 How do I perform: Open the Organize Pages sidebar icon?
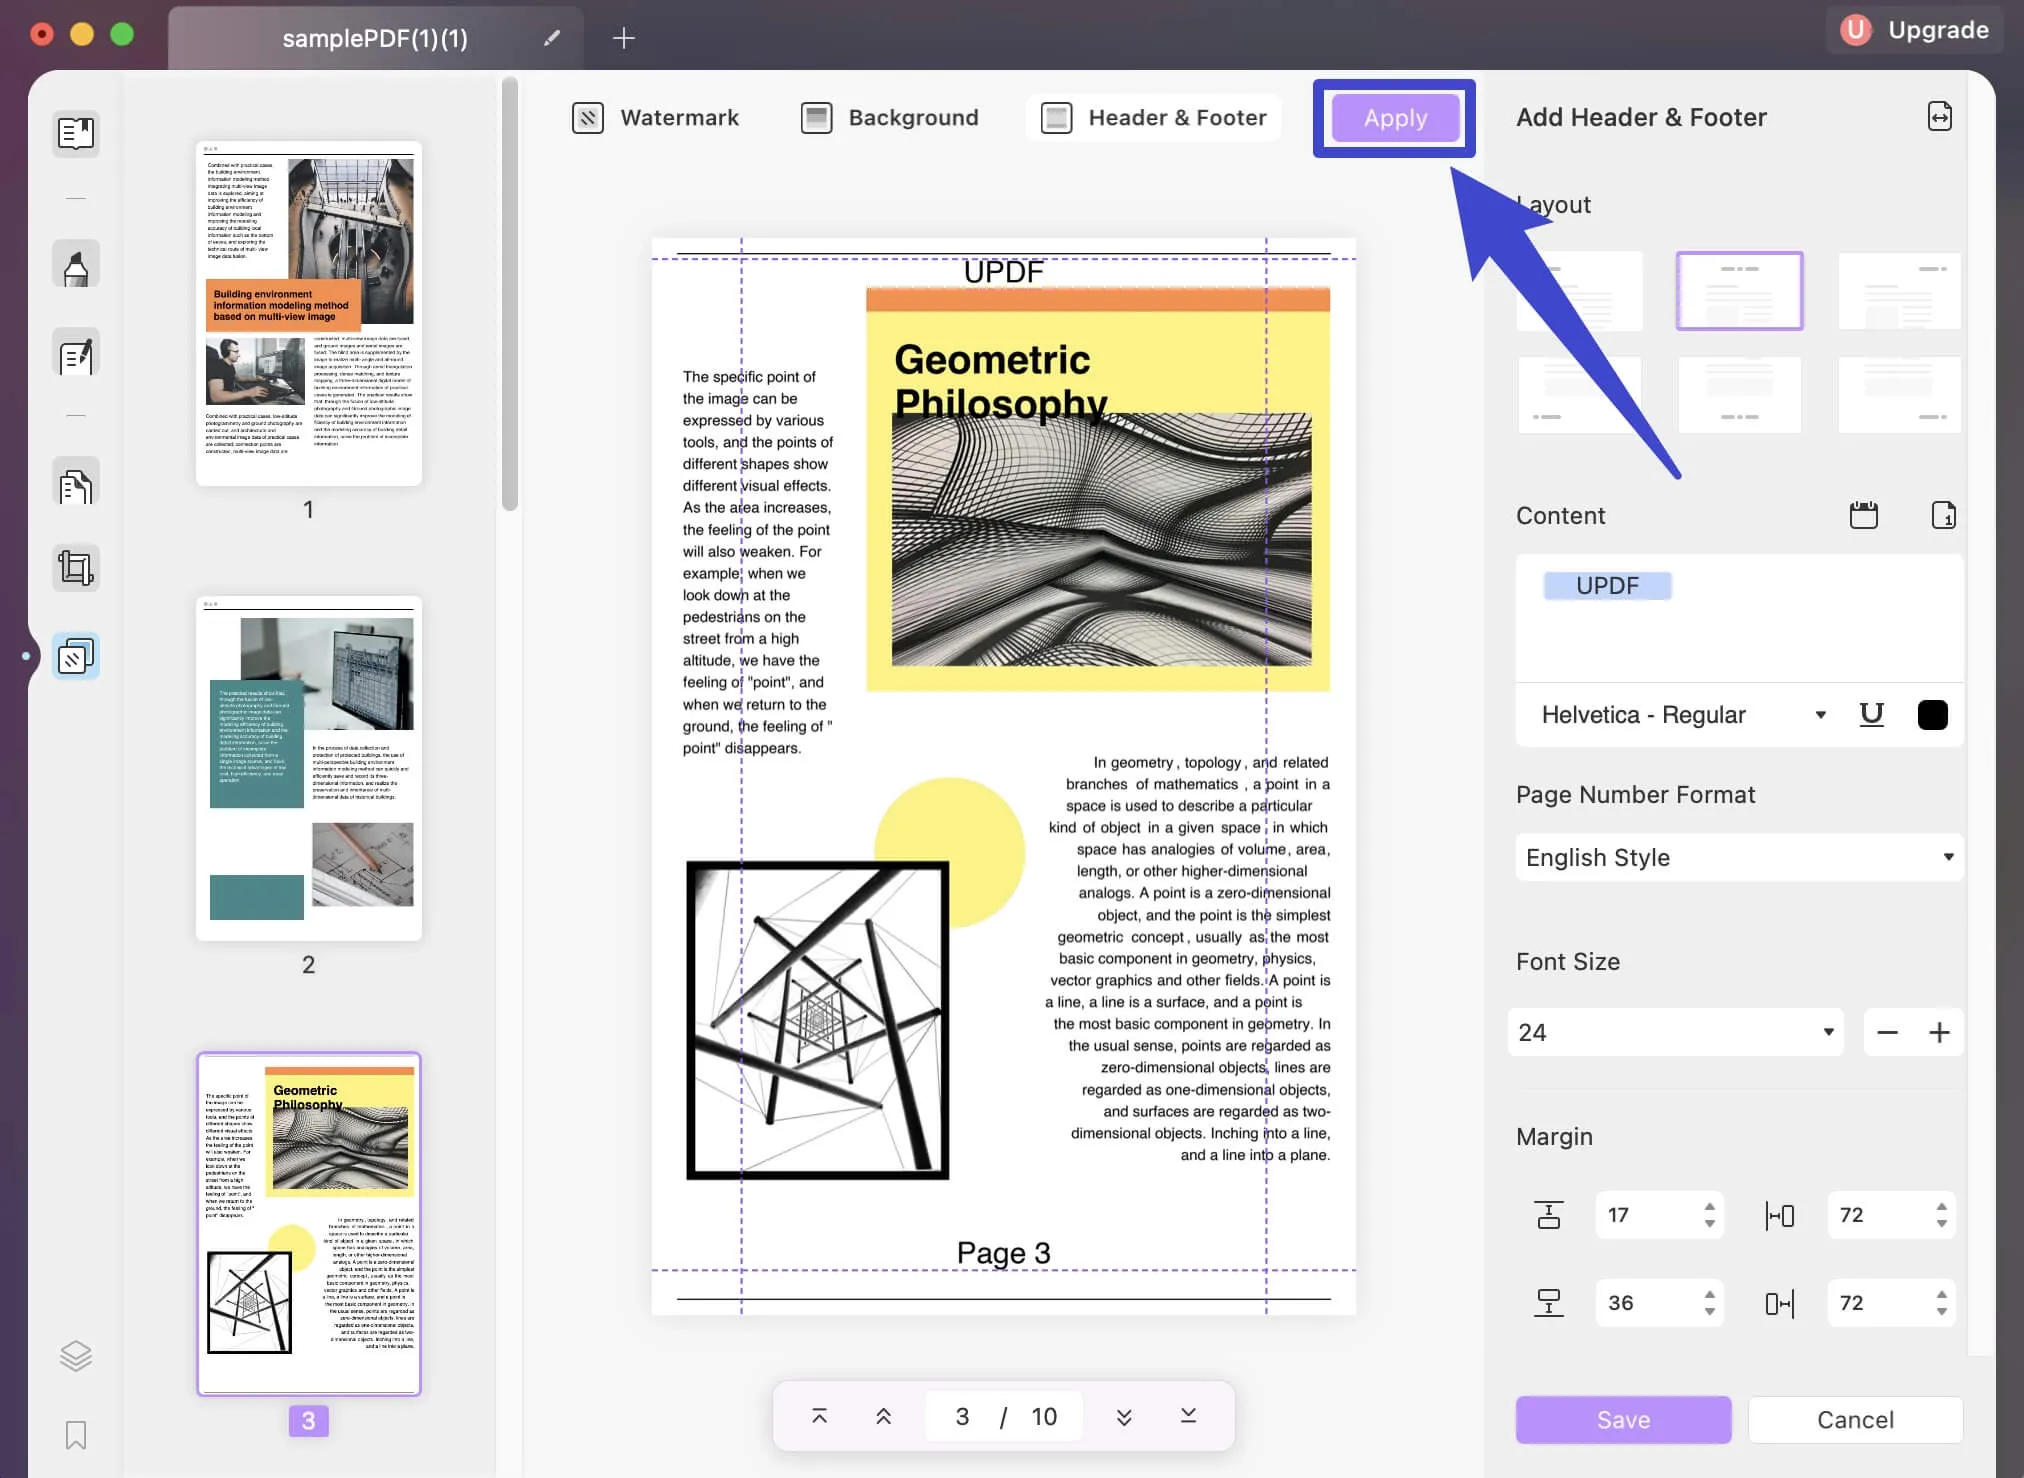coord(76,485)
